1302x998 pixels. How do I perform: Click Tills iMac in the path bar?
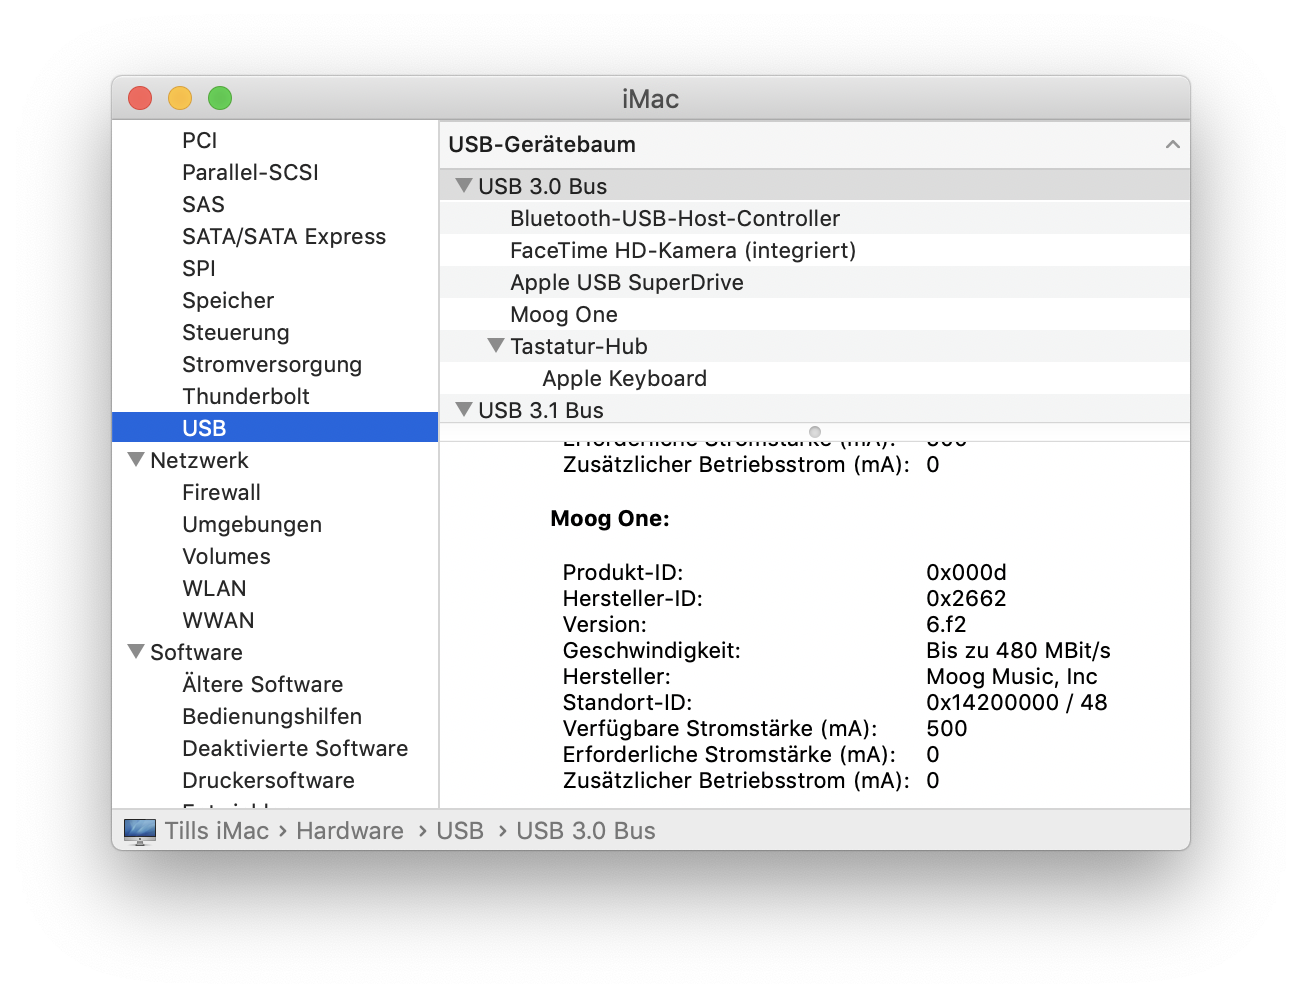[217, 831]
